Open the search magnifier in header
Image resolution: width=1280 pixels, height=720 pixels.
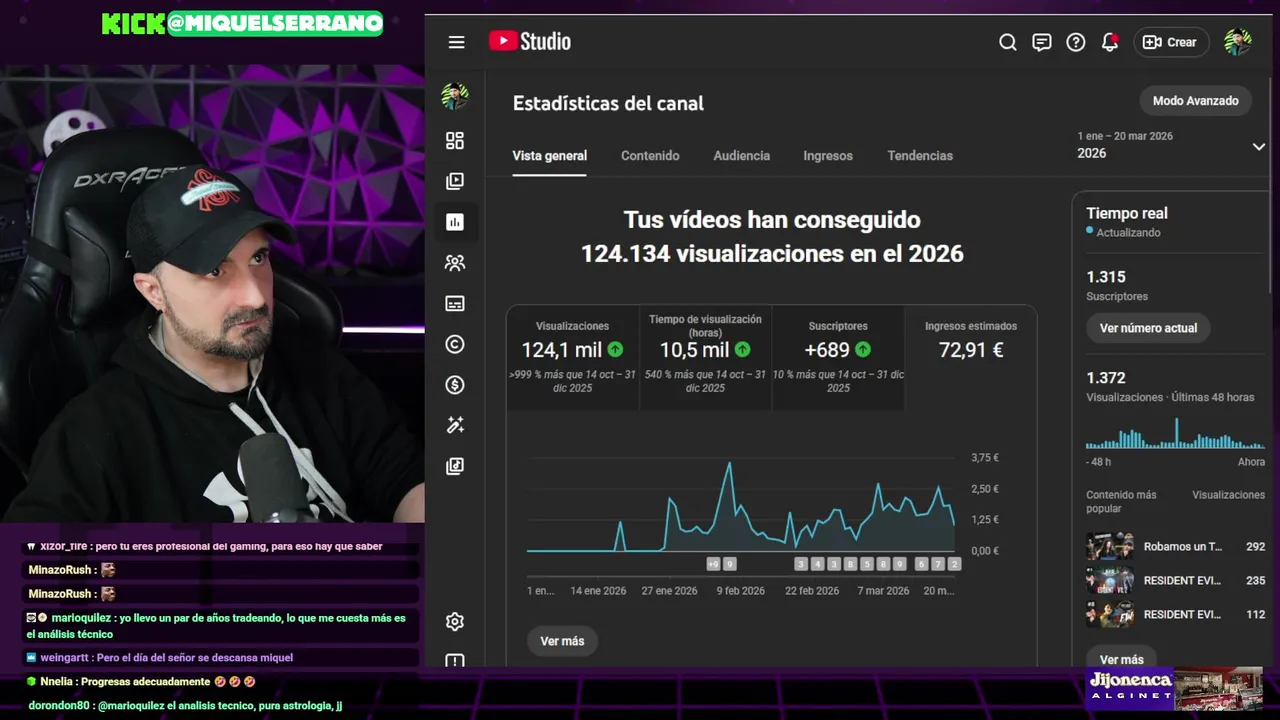tap(1008, 42)
